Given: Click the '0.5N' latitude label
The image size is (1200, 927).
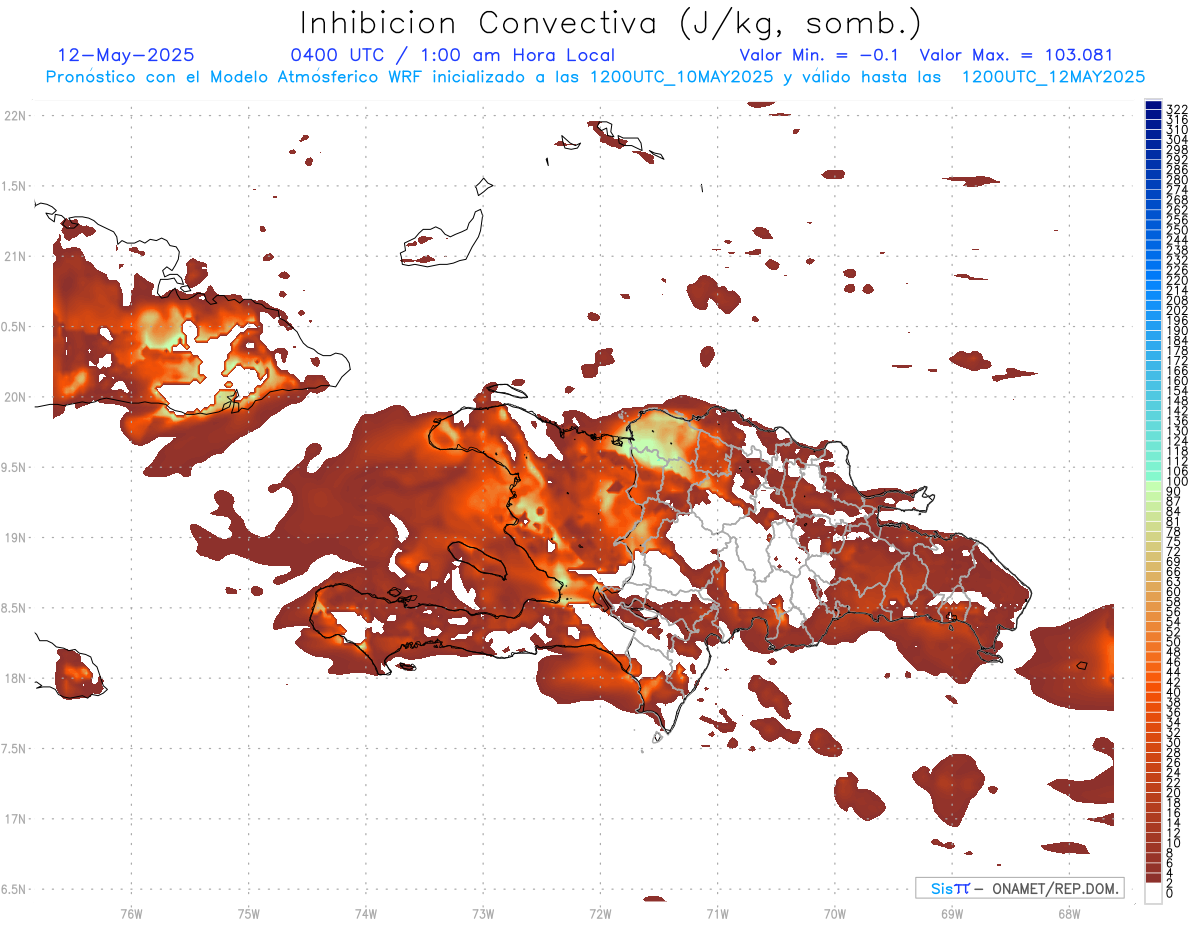Looking at the screenshot, I should click(14, 327).
